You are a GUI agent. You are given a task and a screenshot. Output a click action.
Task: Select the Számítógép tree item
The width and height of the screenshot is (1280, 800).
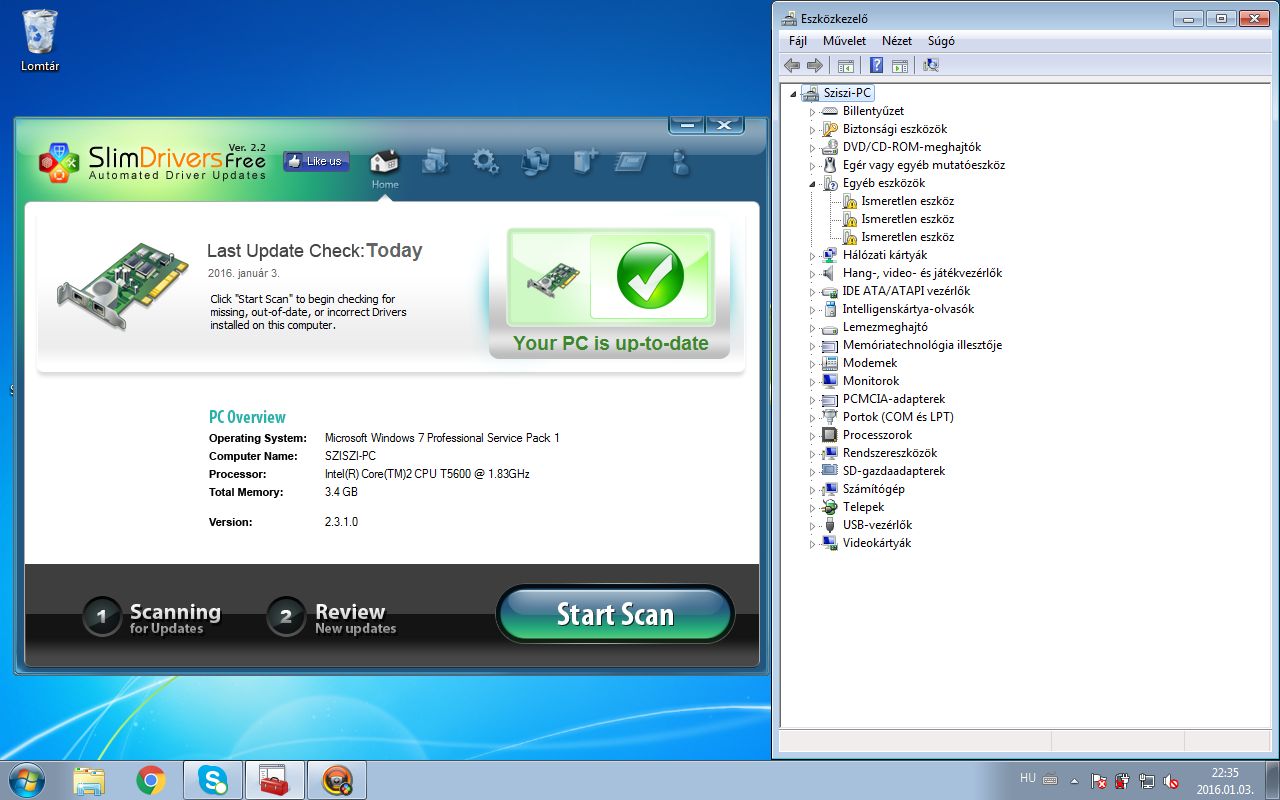pos(874,489)
